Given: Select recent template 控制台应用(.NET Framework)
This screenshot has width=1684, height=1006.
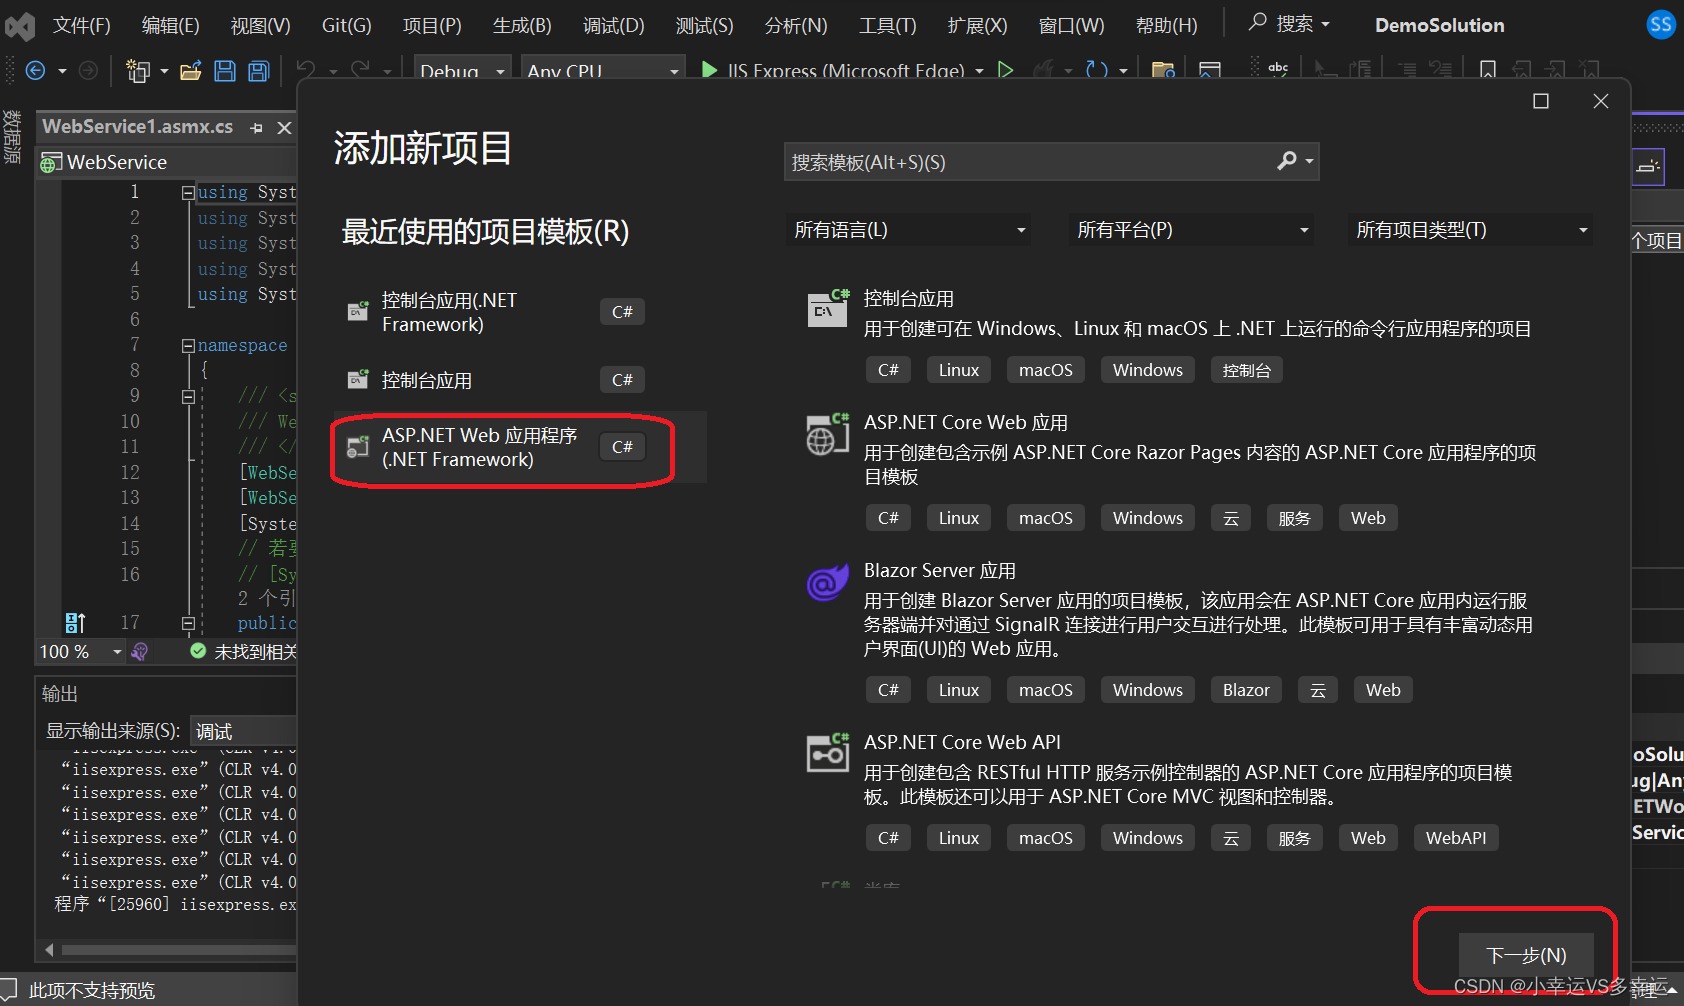Looking at the screenshot, I should click(519, 312).
